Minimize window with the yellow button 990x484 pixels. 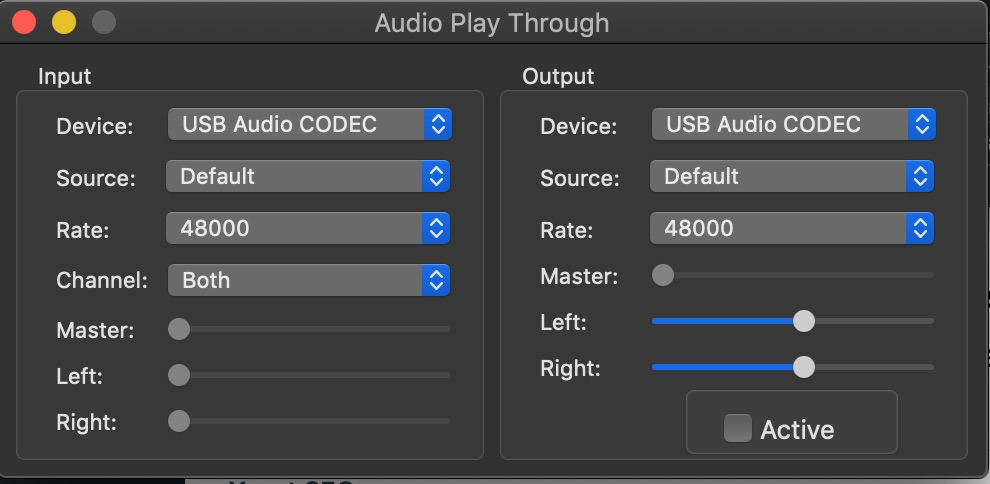tap(64, 21)
